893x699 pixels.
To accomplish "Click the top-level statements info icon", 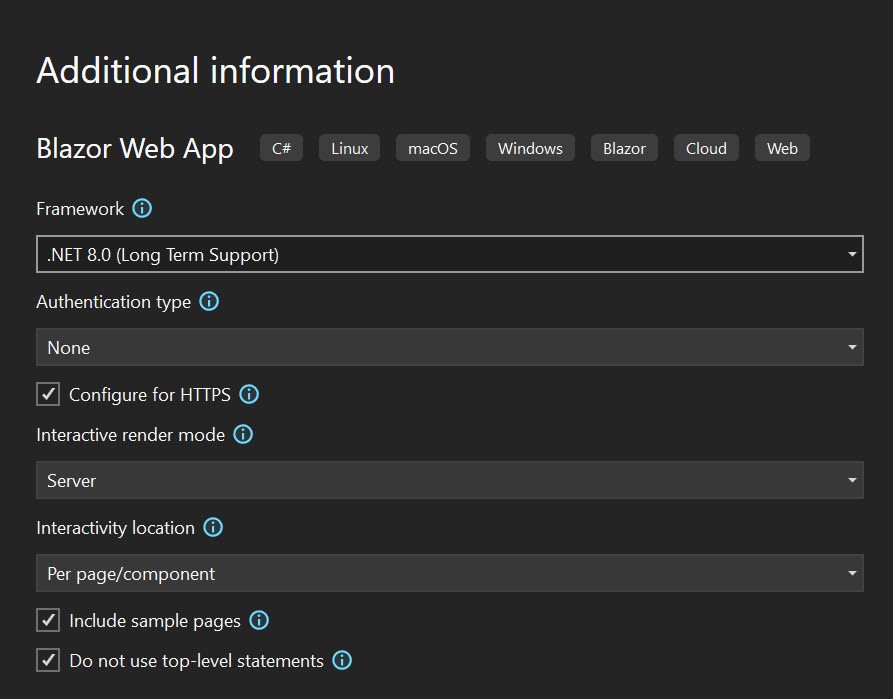I will pyautogui.click(x=342, y=661).
